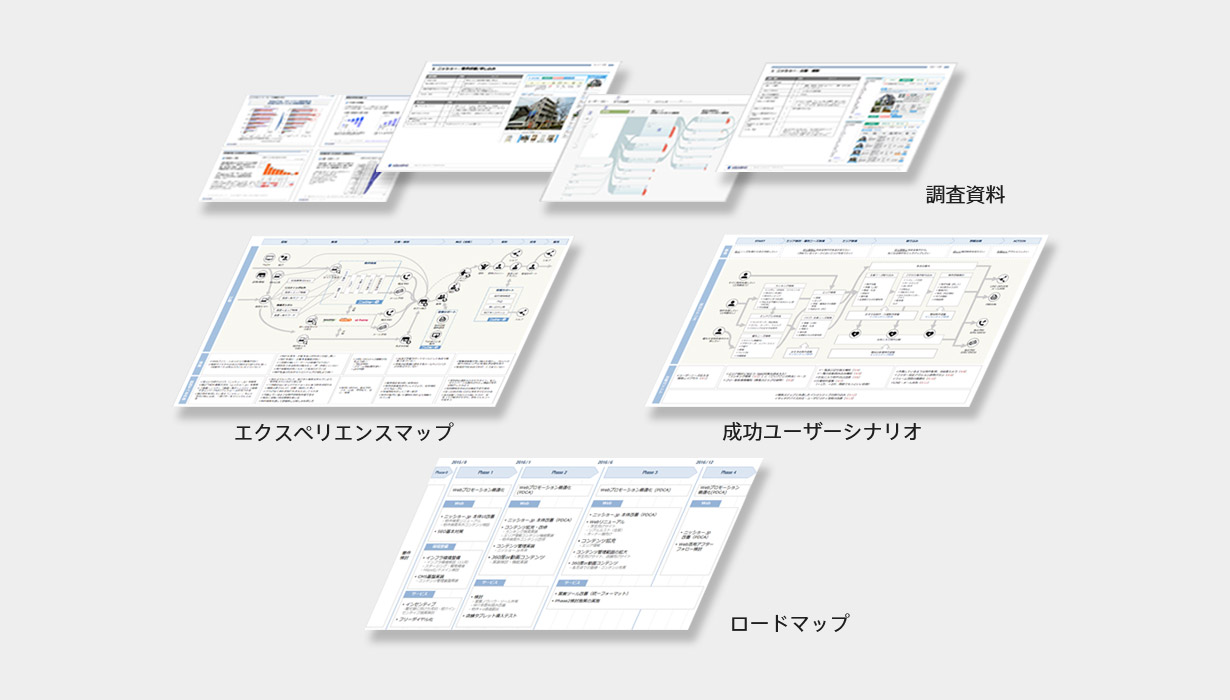1230x700 pixels.
Task: Click the orange brand logo in experience map
Action: coord(347,320)
